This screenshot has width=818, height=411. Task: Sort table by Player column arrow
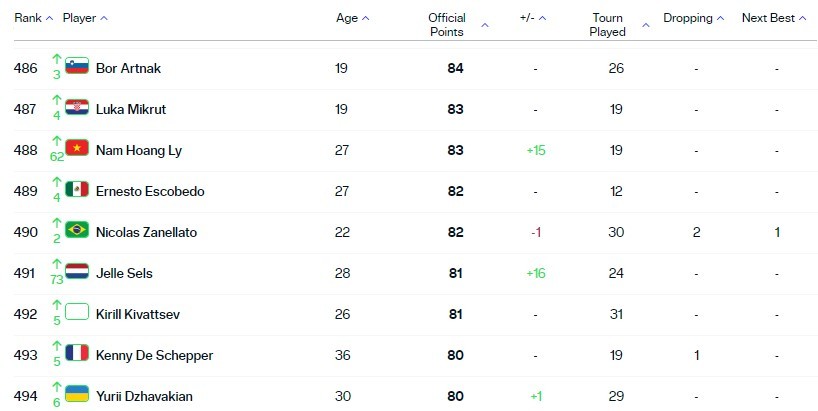[x=104, y=18]
